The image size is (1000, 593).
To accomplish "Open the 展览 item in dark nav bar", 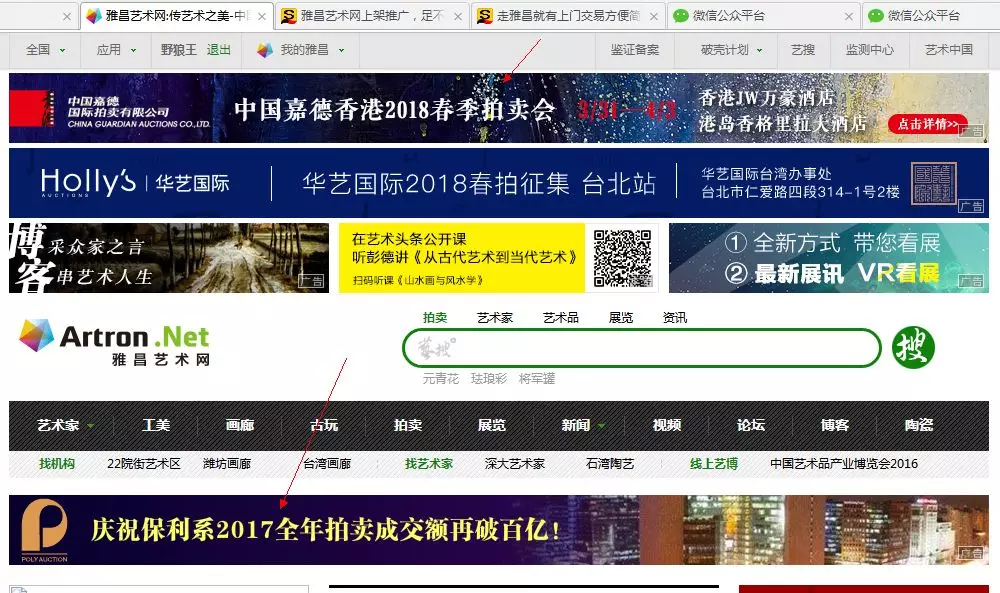I will 492,425.
